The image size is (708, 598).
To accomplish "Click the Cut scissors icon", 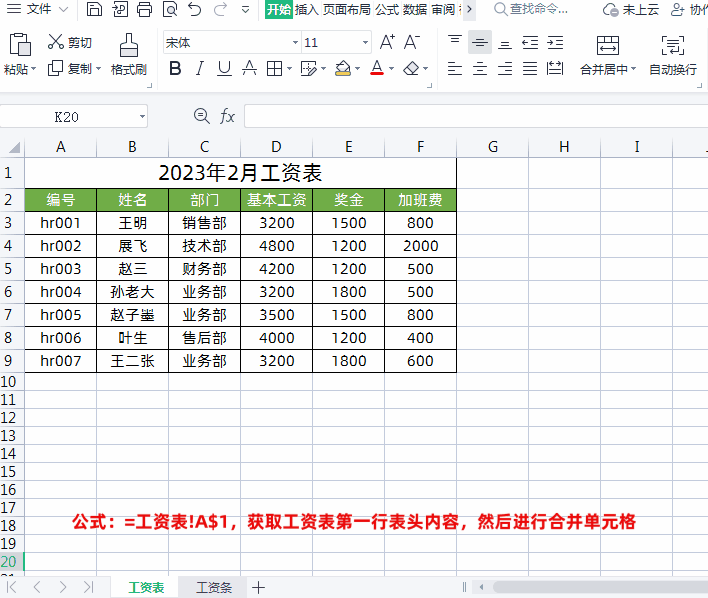I will (56, 42).
